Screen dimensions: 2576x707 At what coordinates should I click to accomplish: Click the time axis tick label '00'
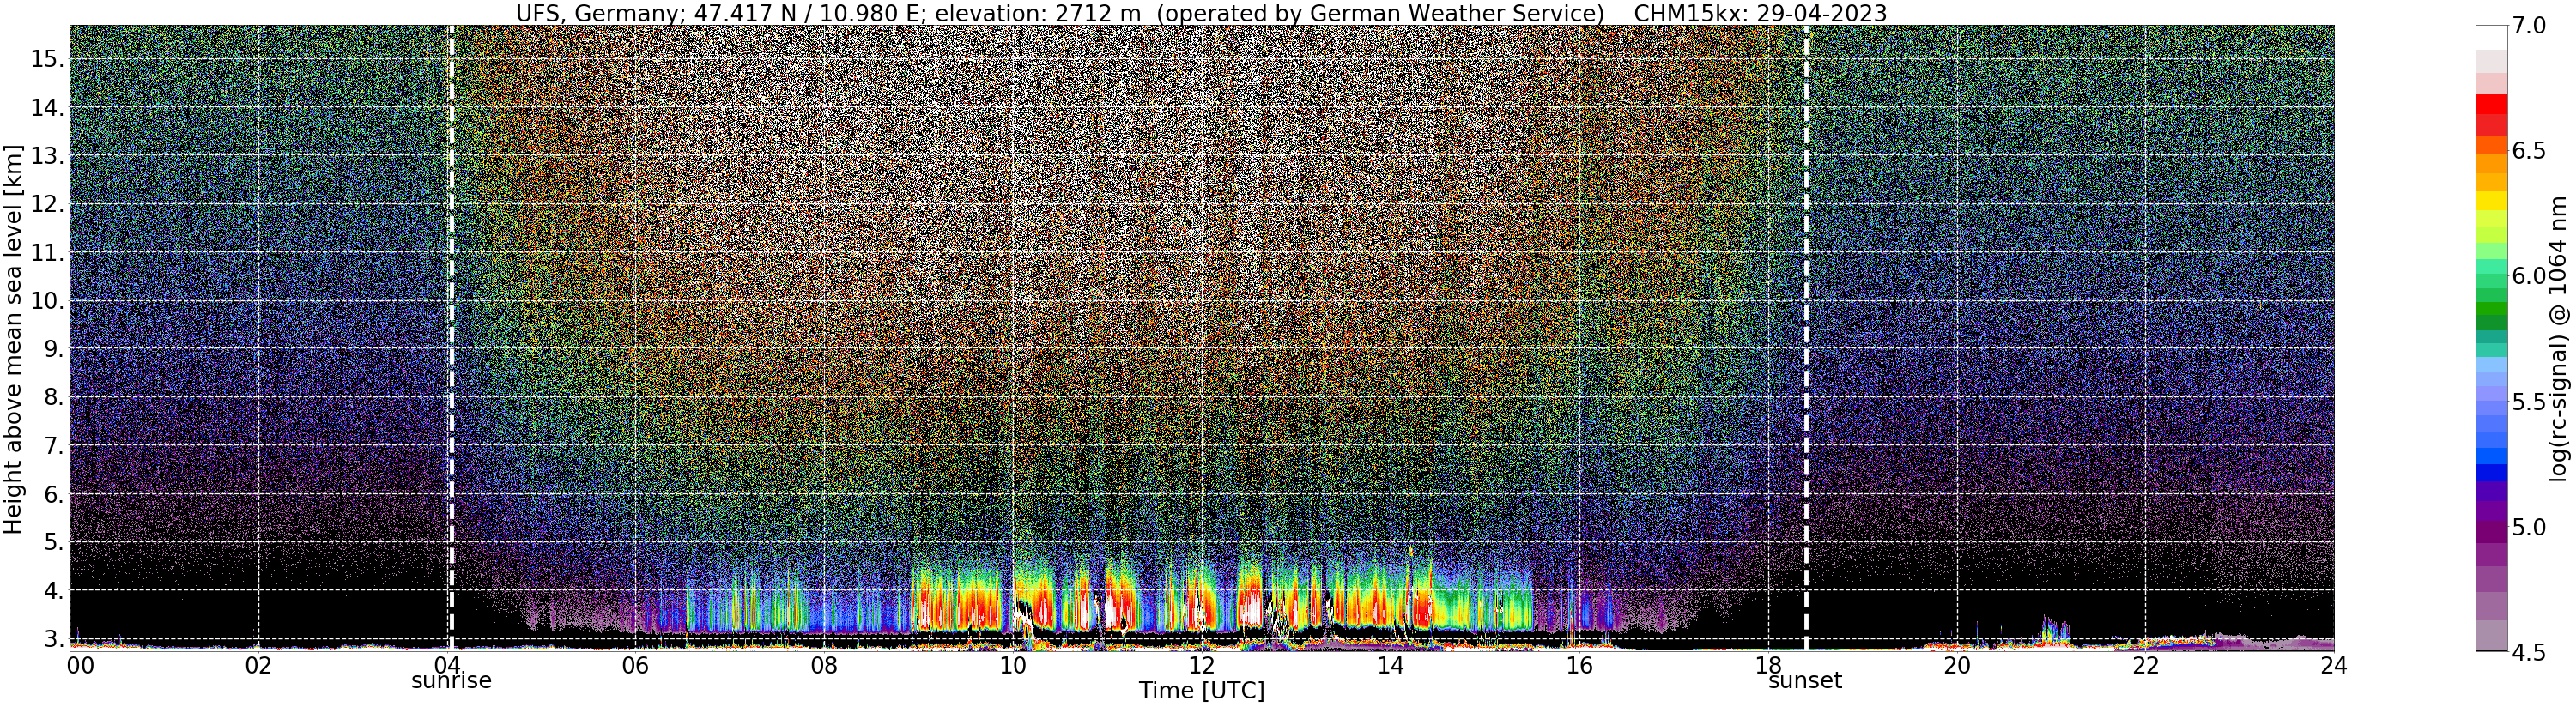(79, 666)
